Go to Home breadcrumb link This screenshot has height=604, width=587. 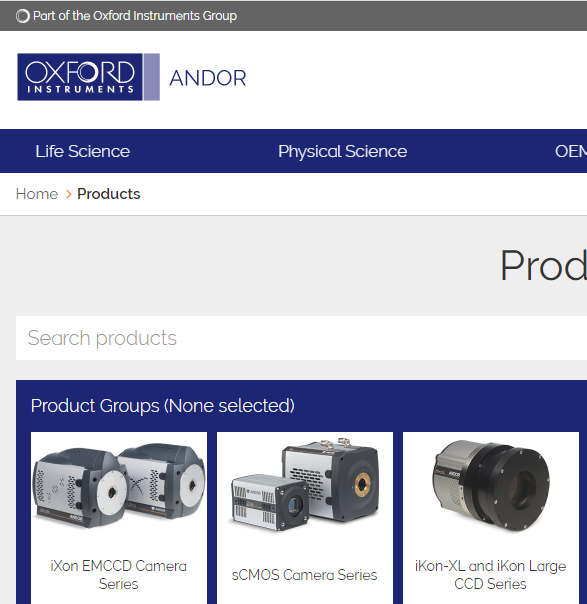[37, 194]
